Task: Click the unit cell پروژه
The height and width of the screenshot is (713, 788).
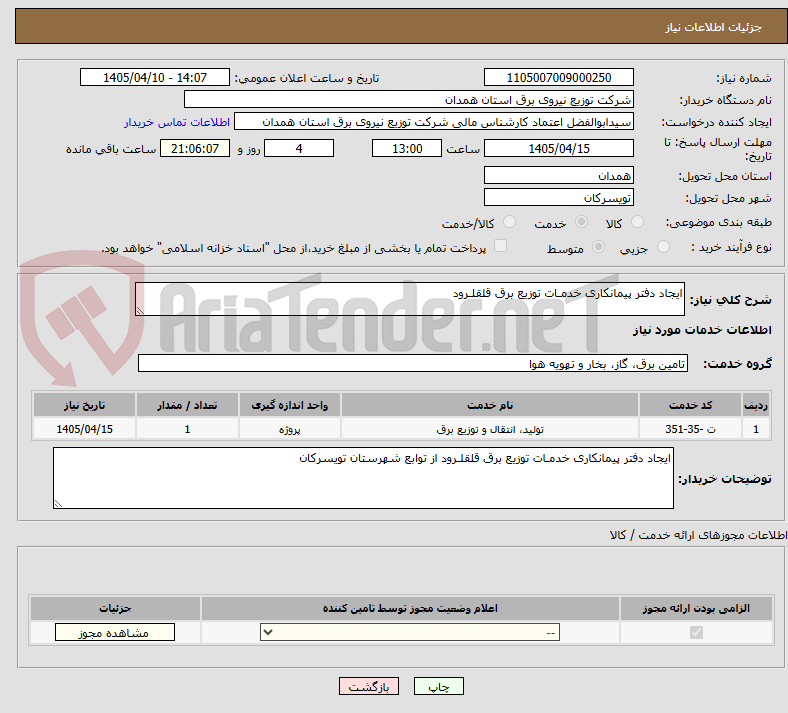Action: point(290,429)
